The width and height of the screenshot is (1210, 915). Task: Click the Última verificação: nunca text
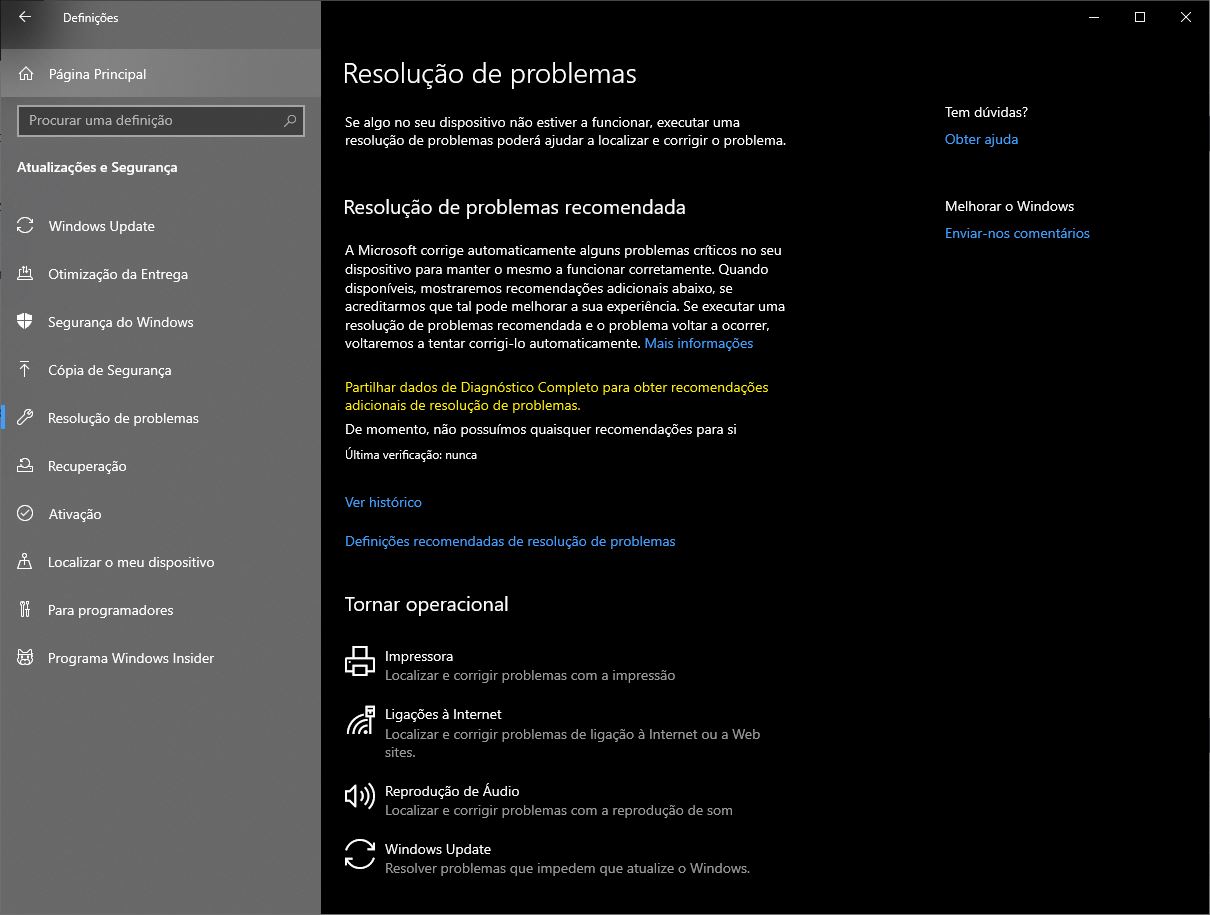[x=411, y=454]
